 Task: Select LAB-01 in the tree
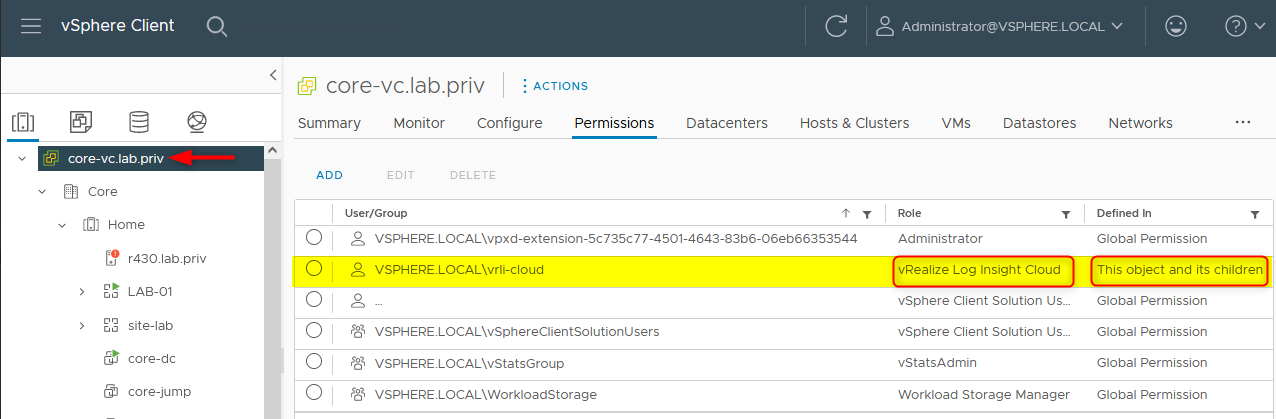(x=151, y=292)
